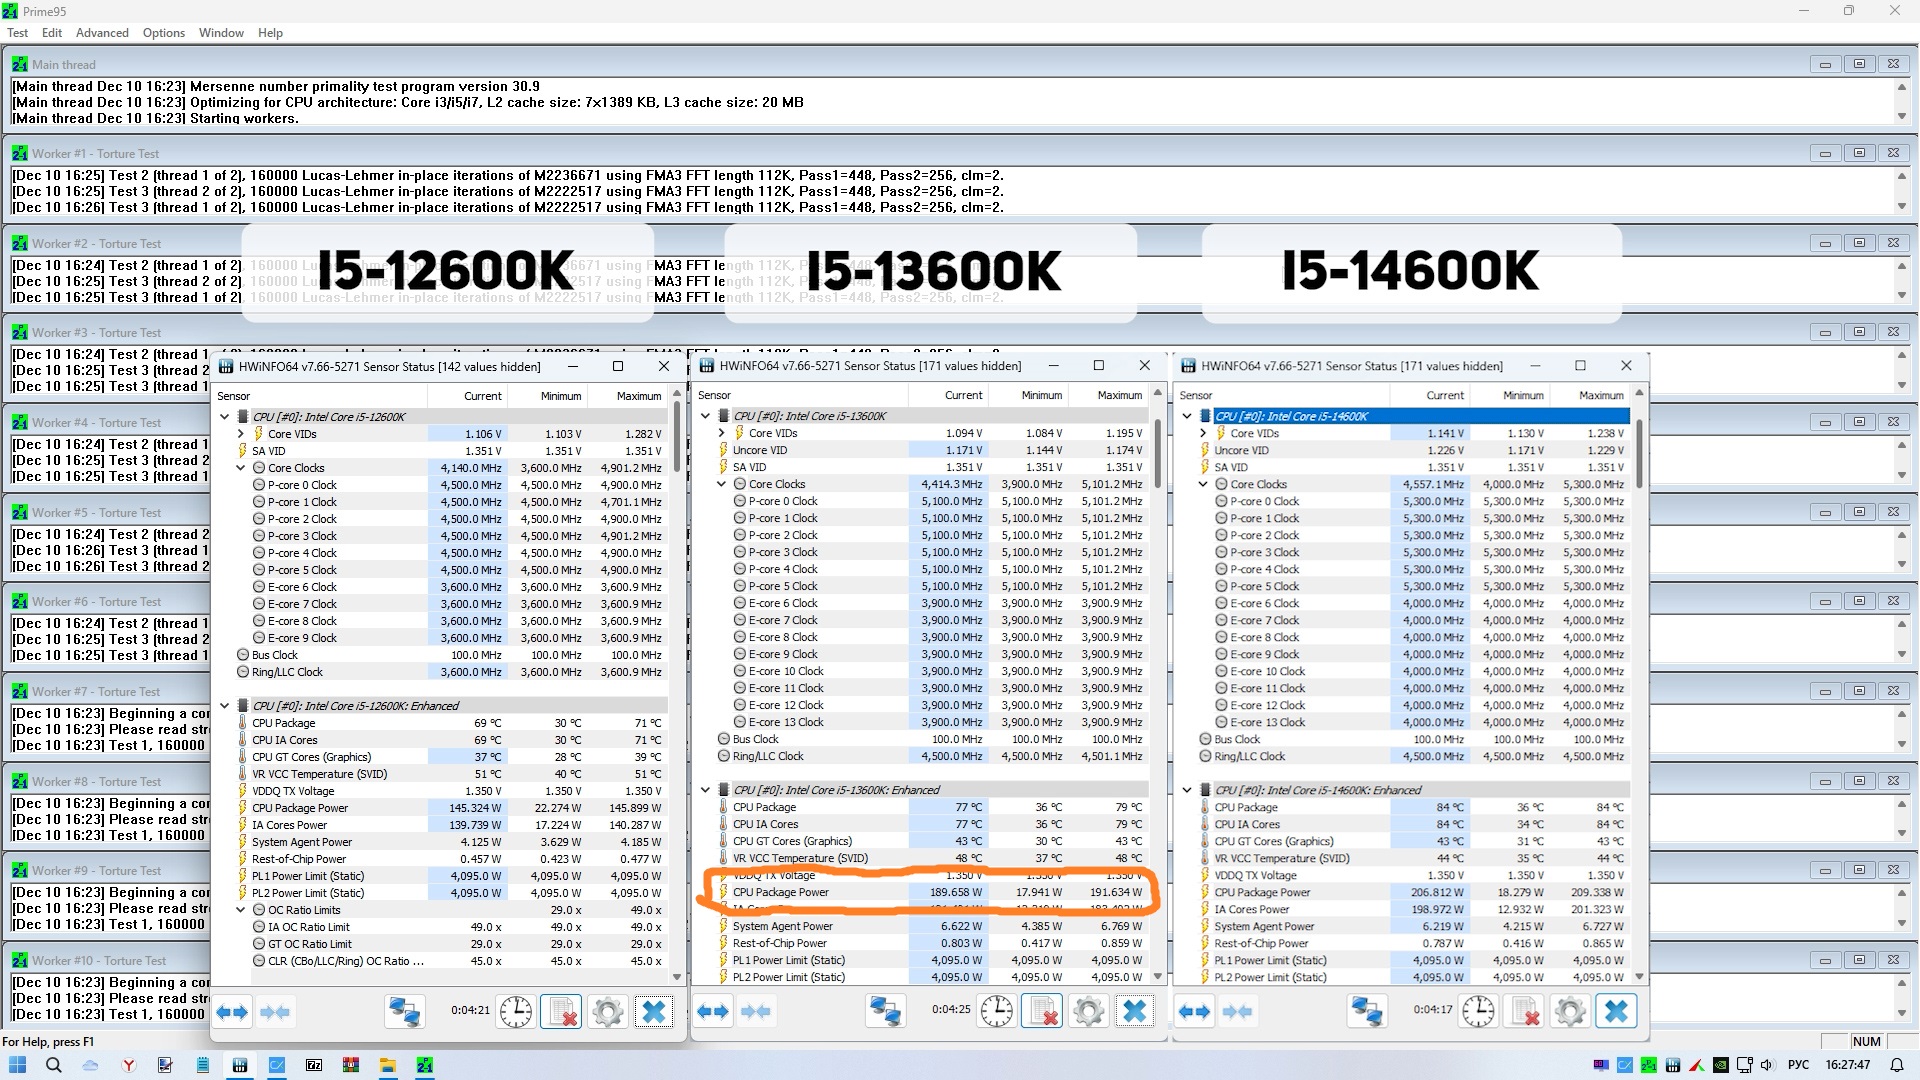Open taskbar search magnifier

54,1065
